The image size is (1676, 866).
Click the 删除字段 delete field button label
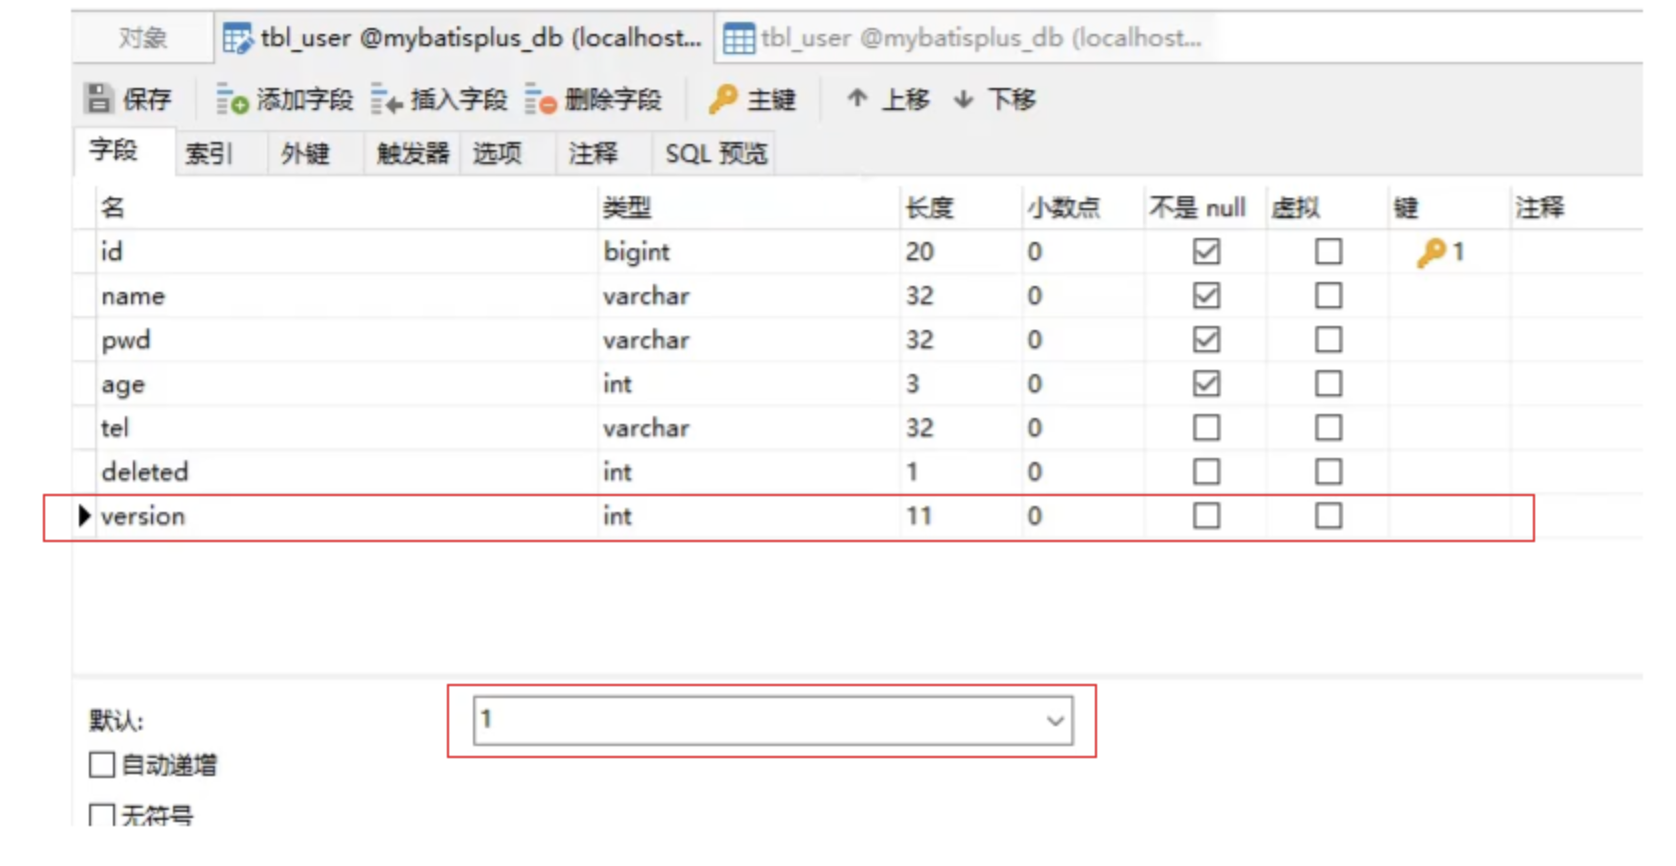click(x=613, y=99)
